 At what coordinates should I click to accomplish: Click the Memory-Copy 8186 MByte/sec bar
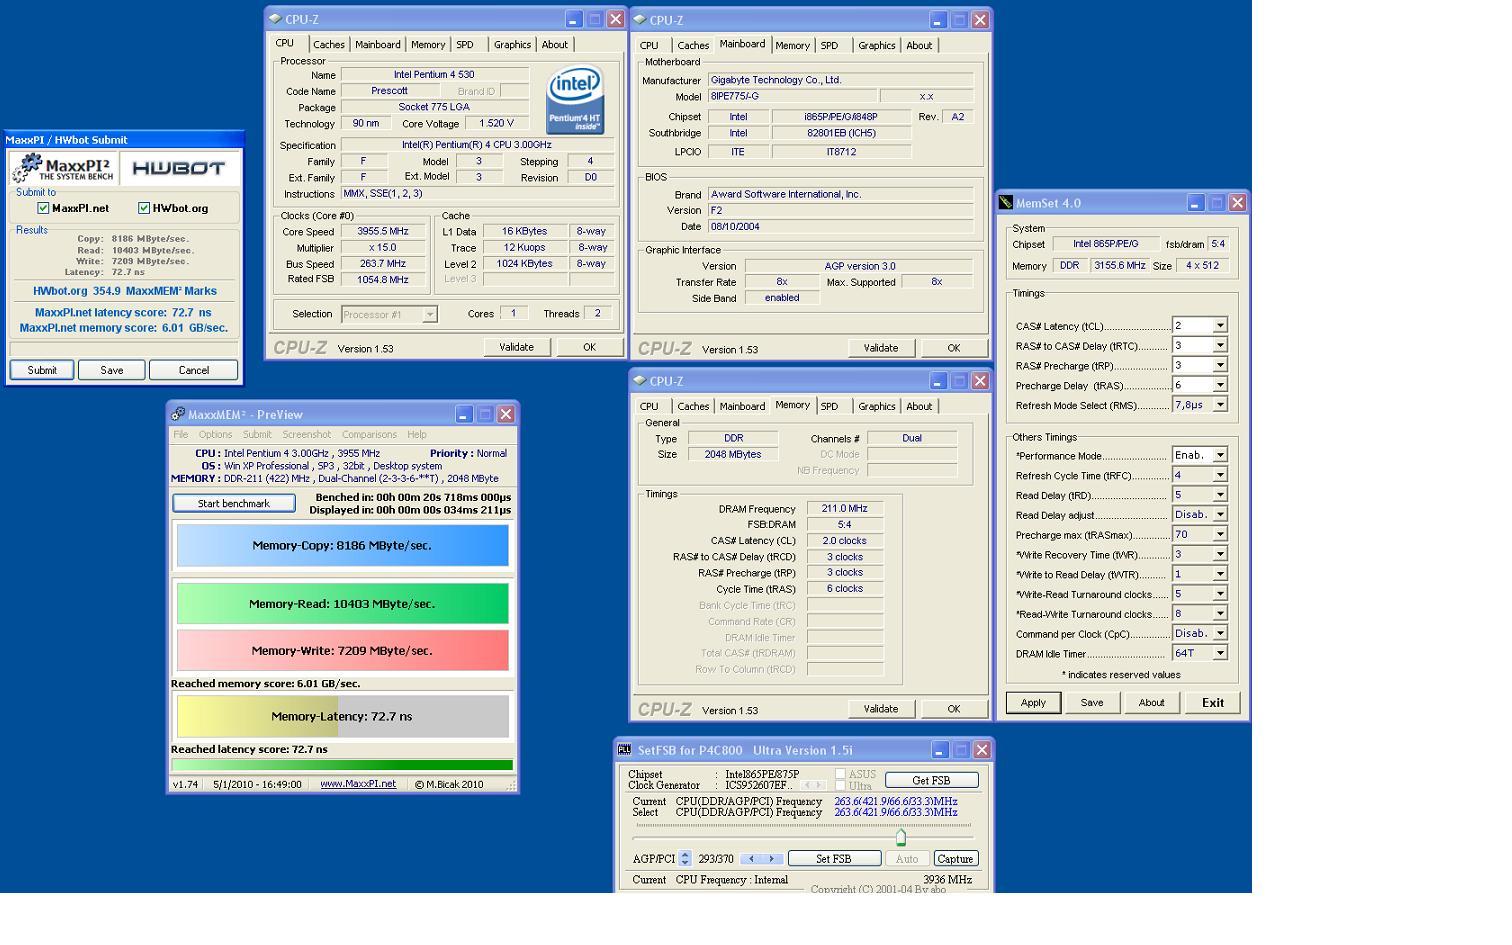coord(342,545)
